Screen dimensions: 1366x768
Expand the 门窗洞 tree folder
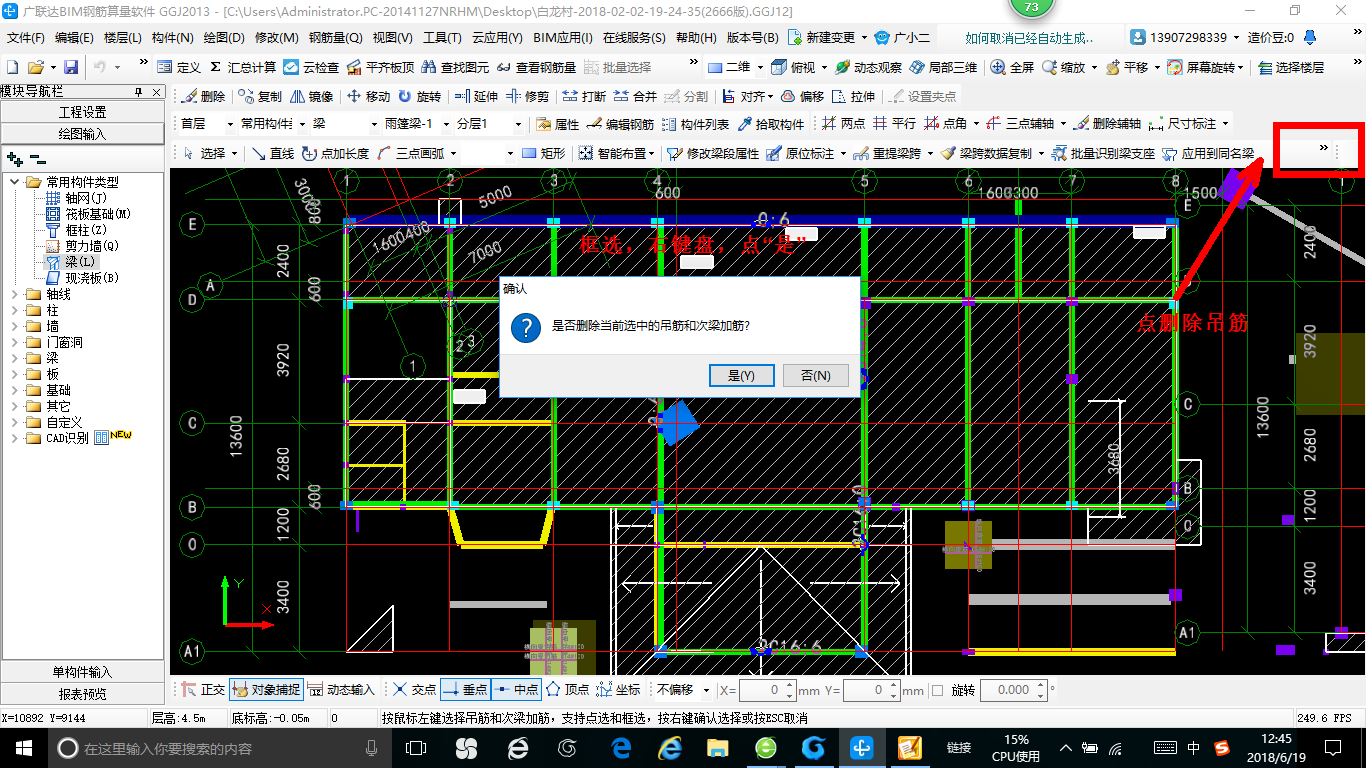[x=15, y=342]
